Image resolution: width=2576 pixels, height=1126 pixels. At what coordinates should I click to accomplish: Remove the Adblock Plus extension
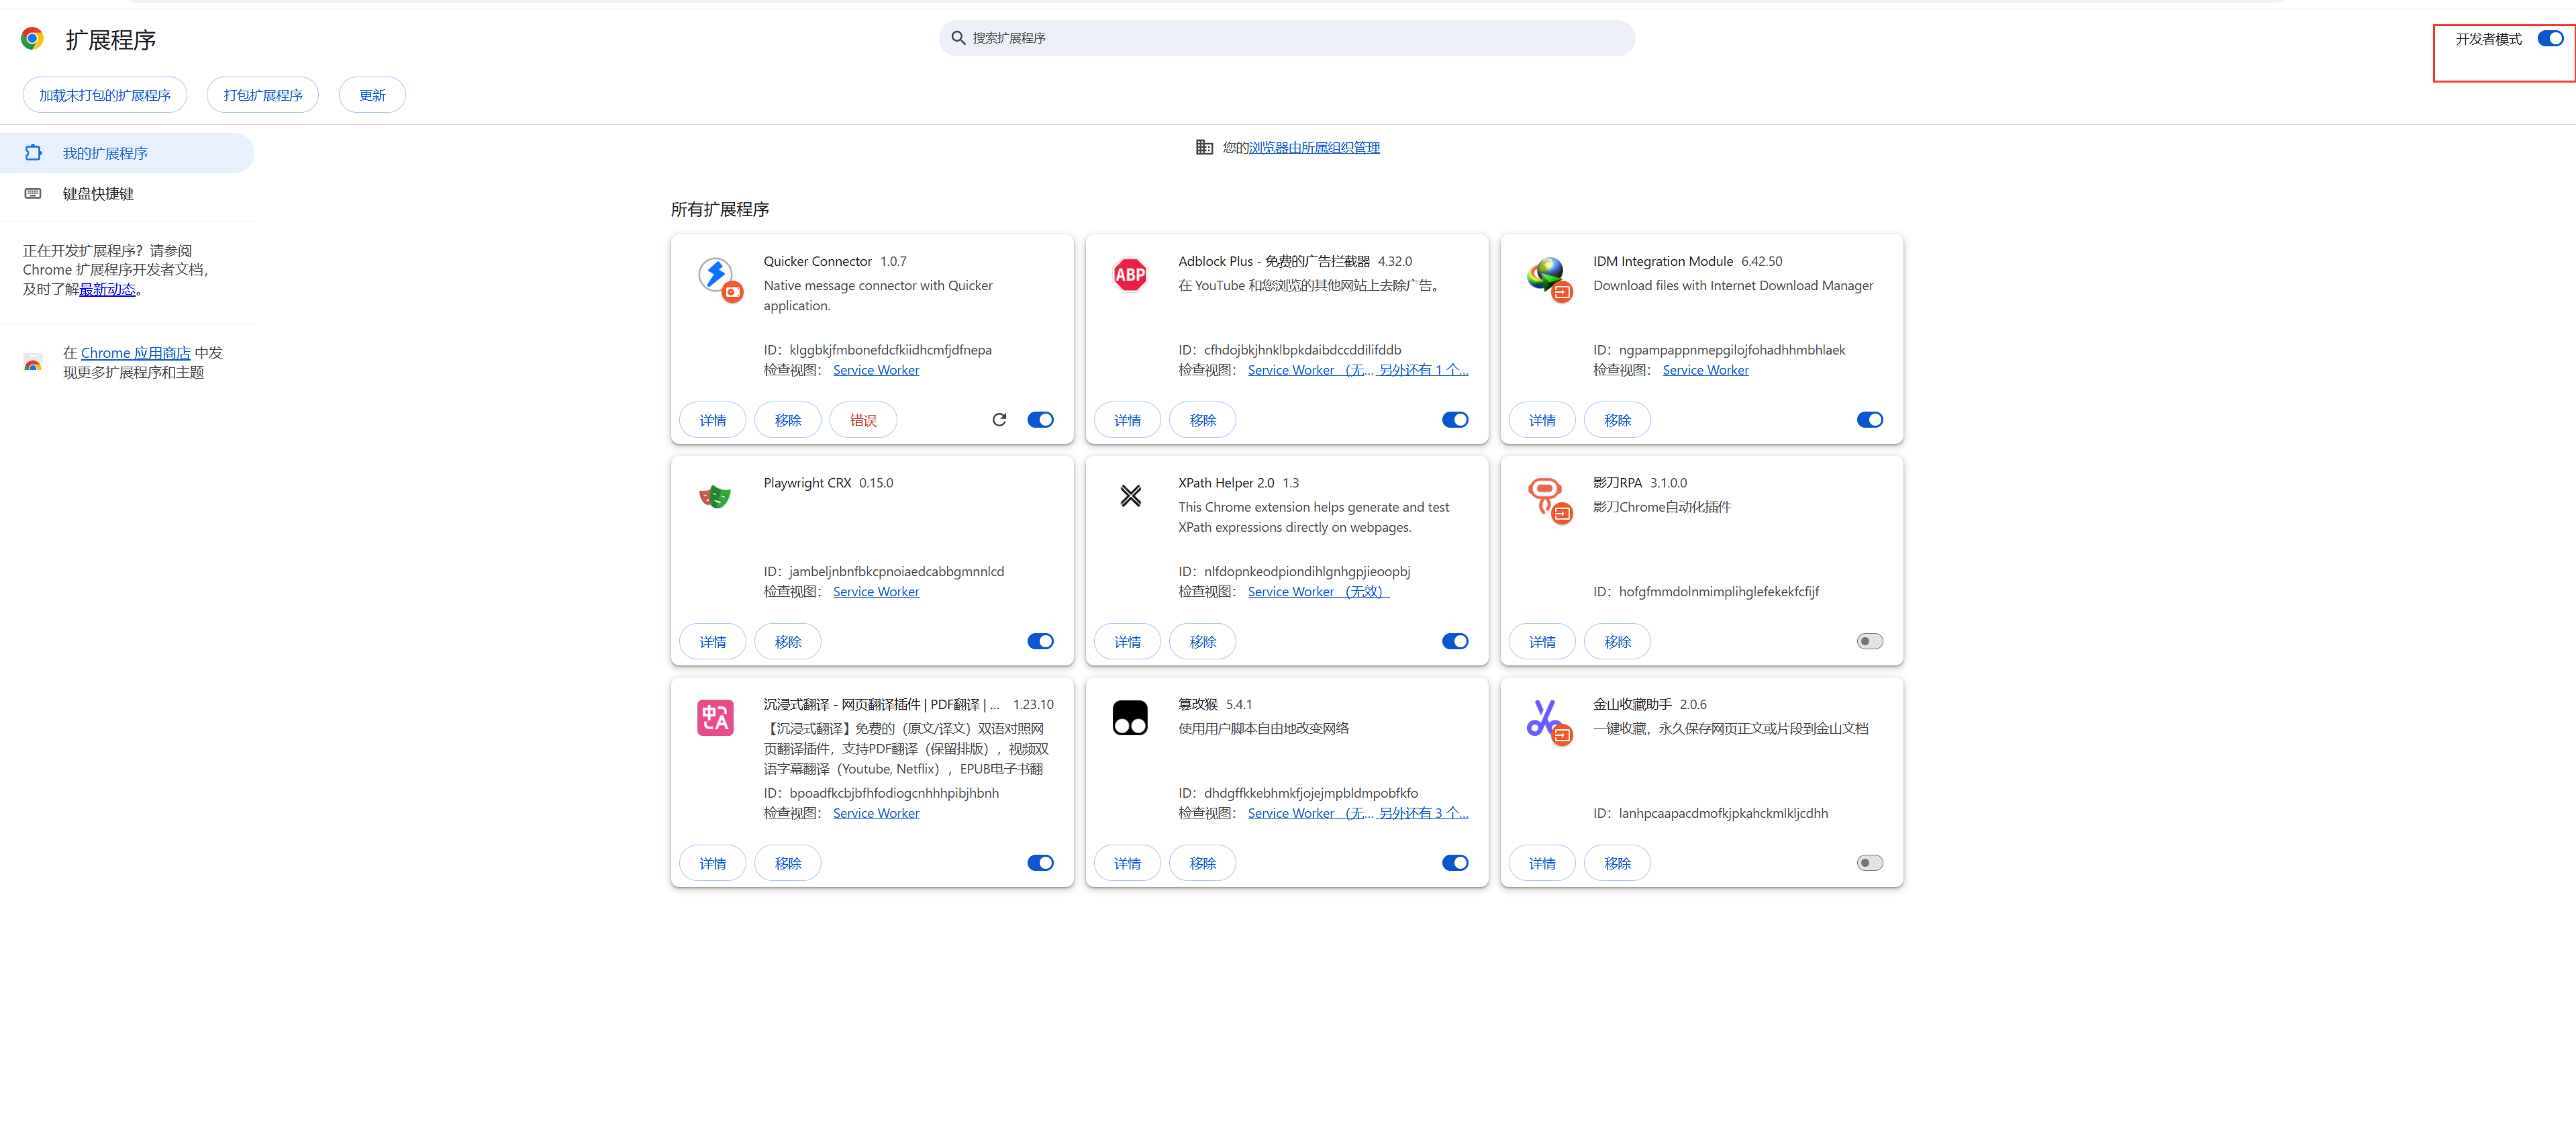tap(1203, 420)
